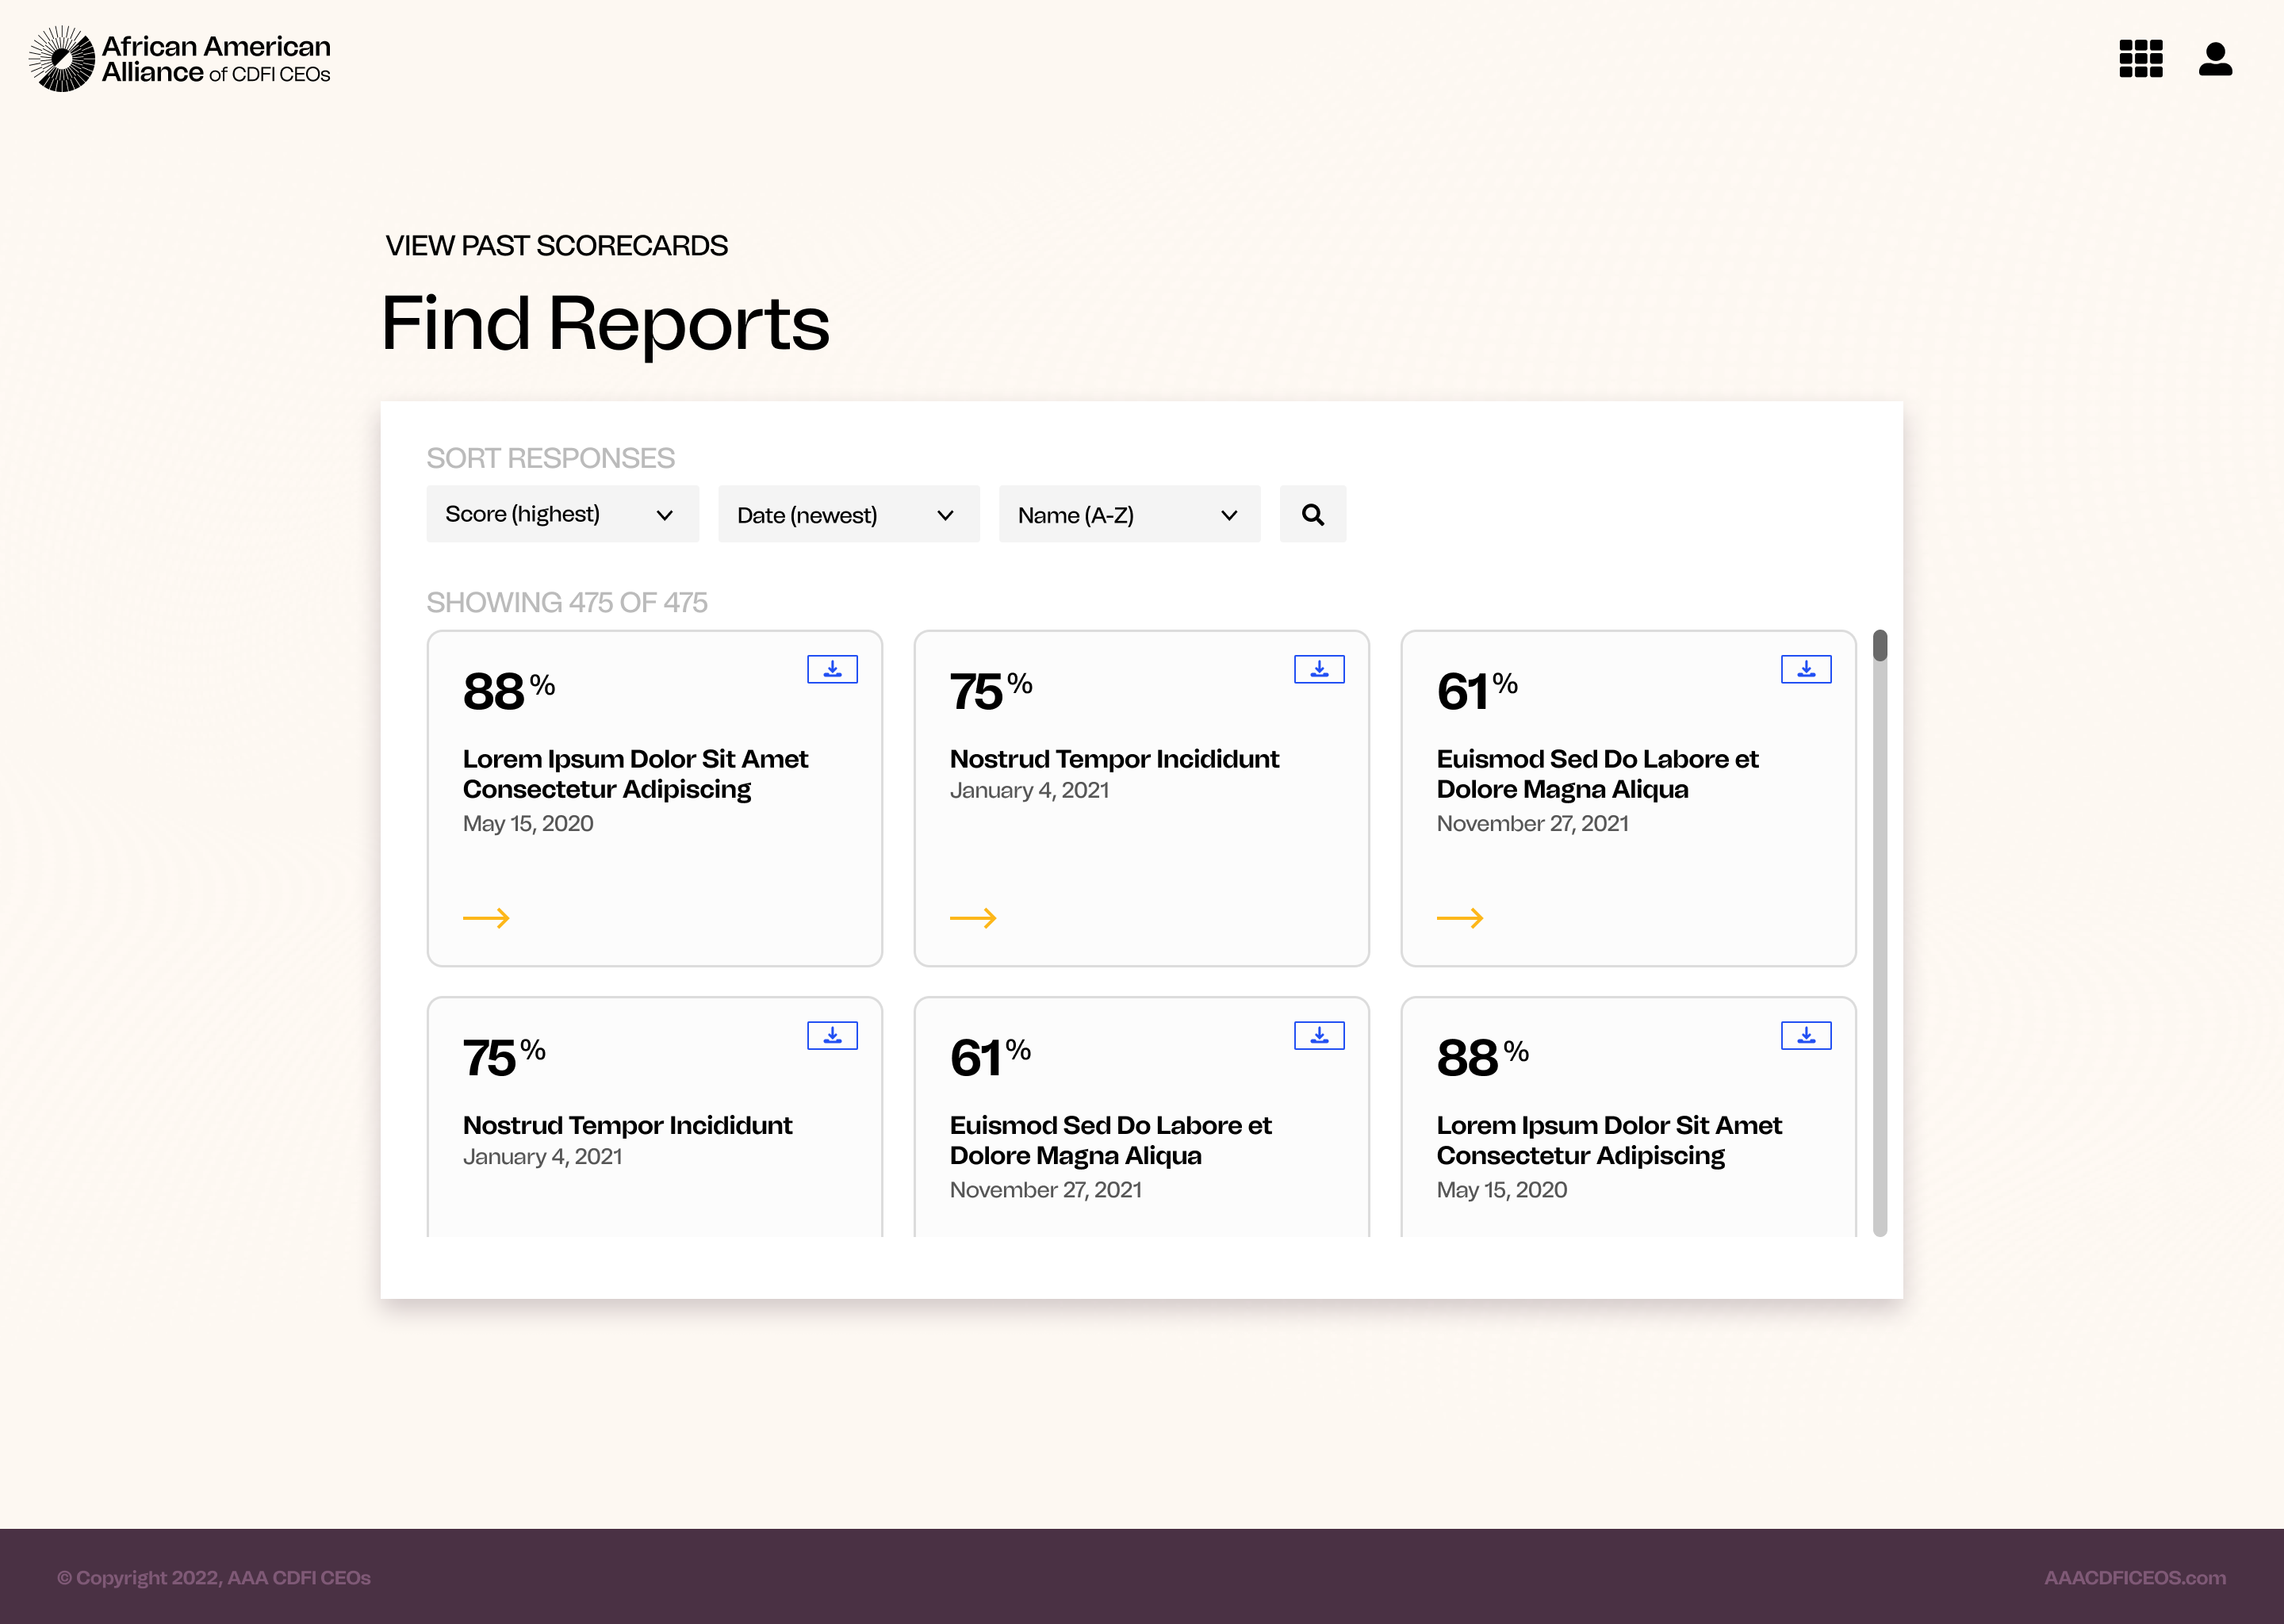Viewport: 2284px width, 1624px height.
Task: Expand the Score (highest) sort dropdown
Action: click(562, 514)
